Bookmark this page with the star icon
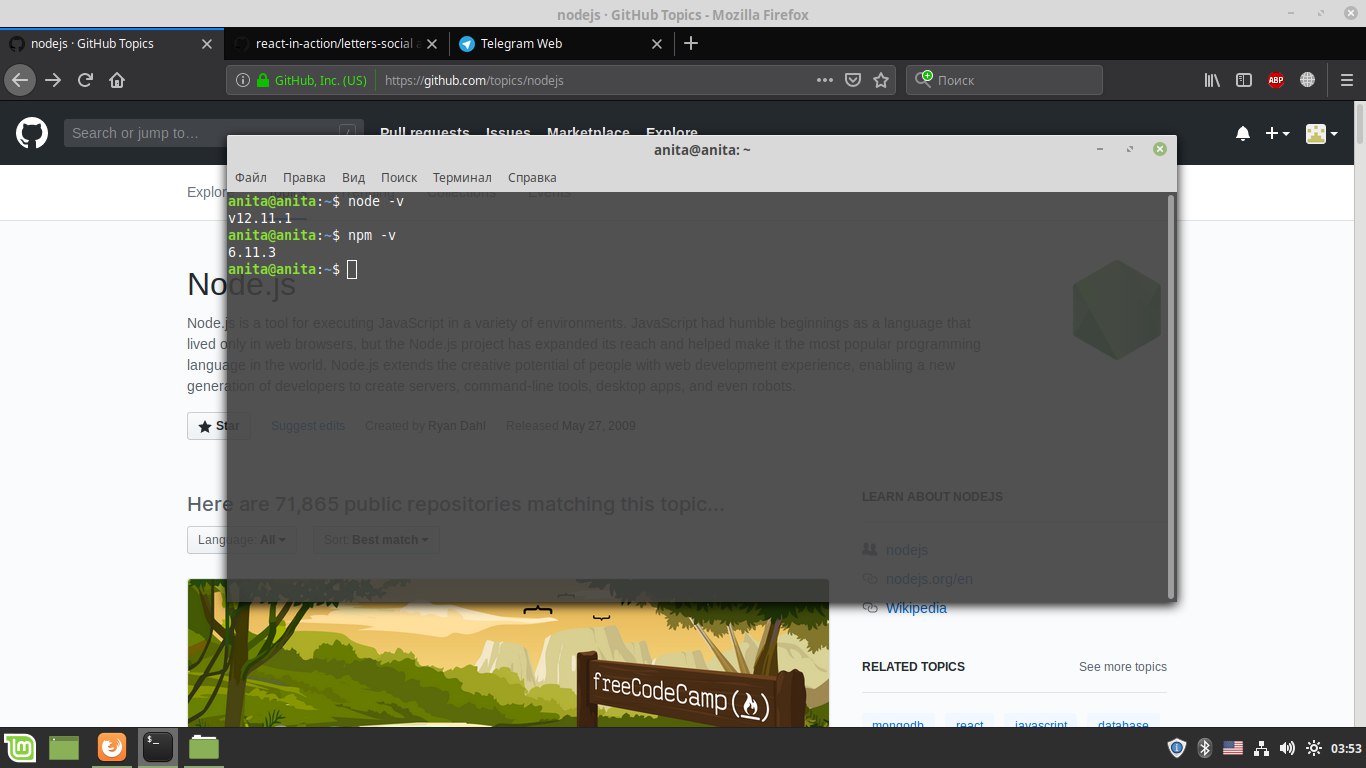The image size is (1366, 768). [x=881, y=80]
